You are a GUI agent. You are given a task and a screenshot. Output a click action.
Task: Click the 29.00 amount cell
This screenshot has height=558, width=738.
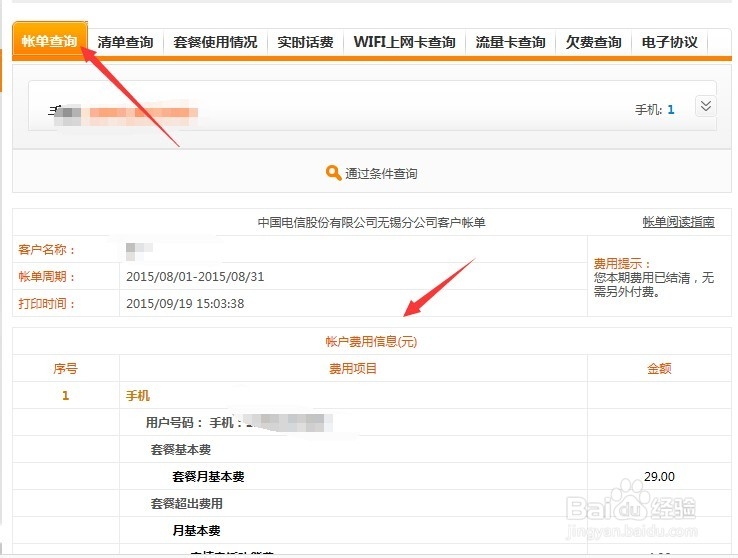point(659,477)
